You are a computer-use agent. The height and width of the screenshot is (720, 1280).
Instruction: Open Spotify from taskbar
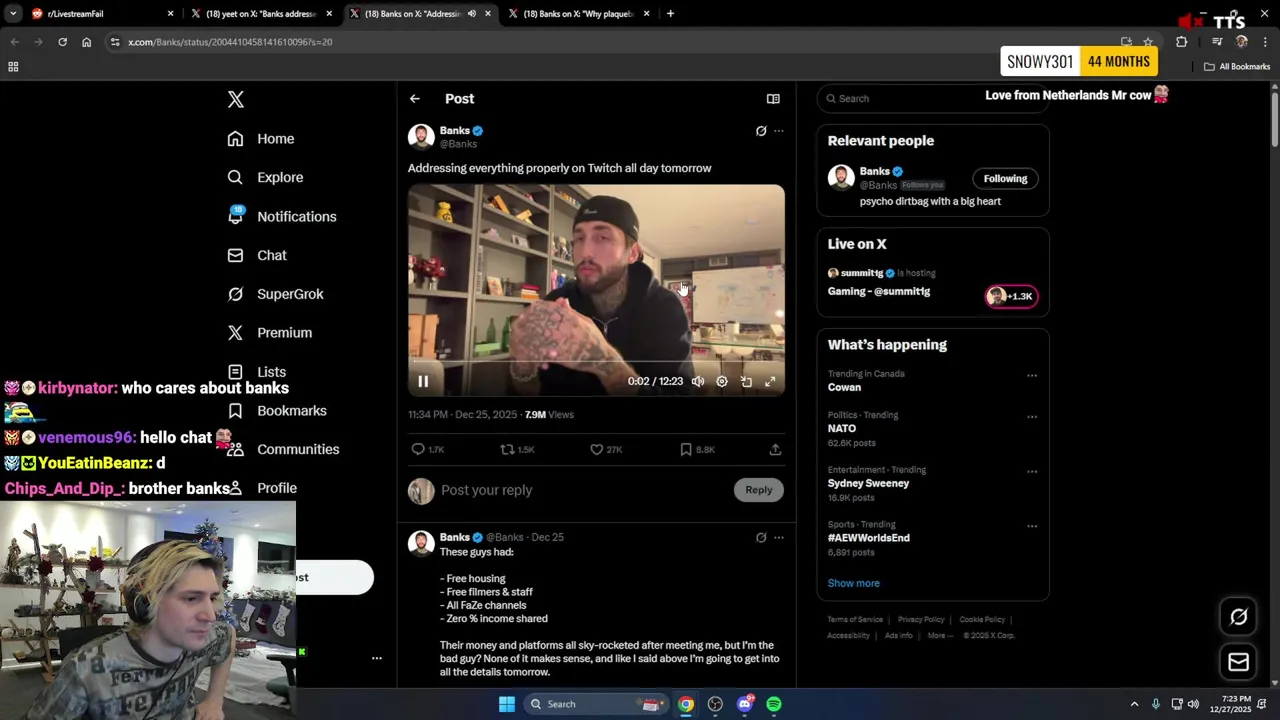coord(774,704)
